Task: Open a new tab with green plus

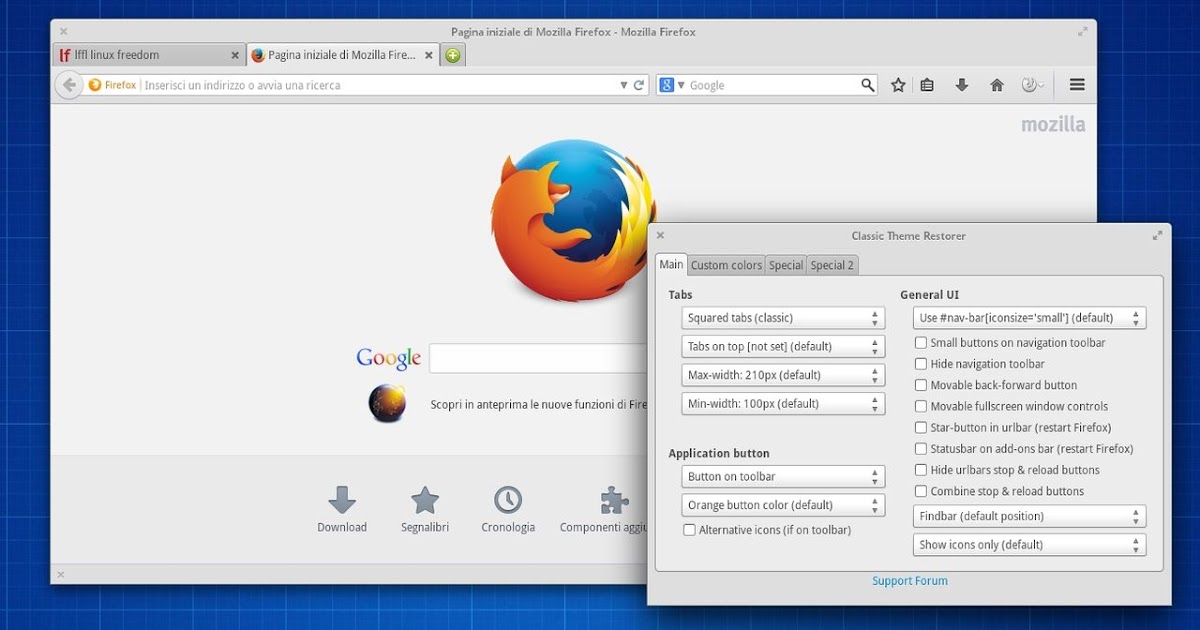Action: pos(453,55)
